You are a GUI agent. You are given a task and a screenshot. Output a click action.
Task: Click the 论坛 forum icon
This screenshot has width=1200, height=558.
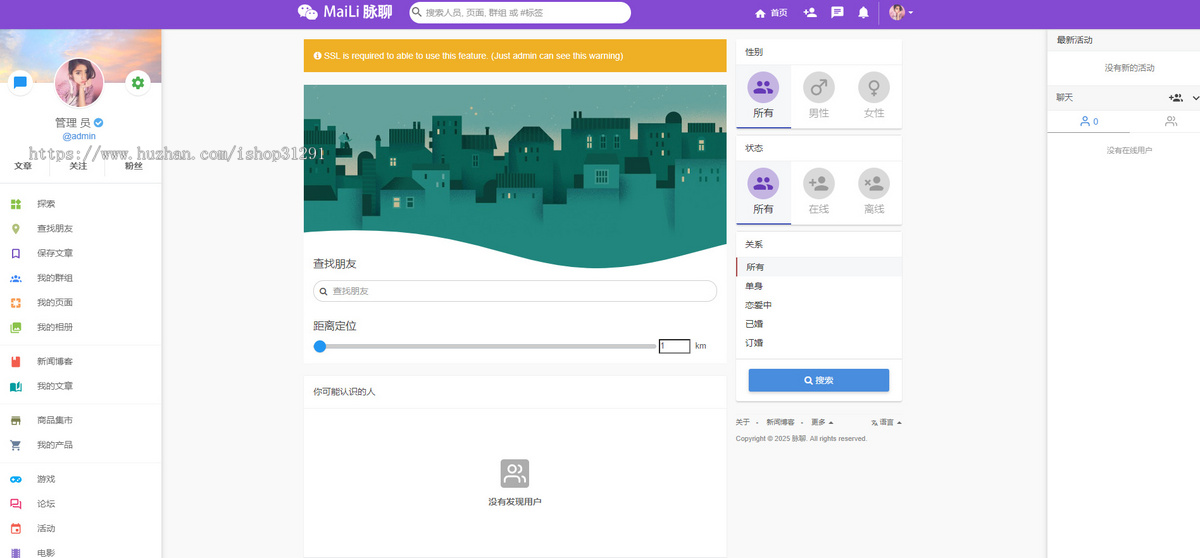(16, 504)
